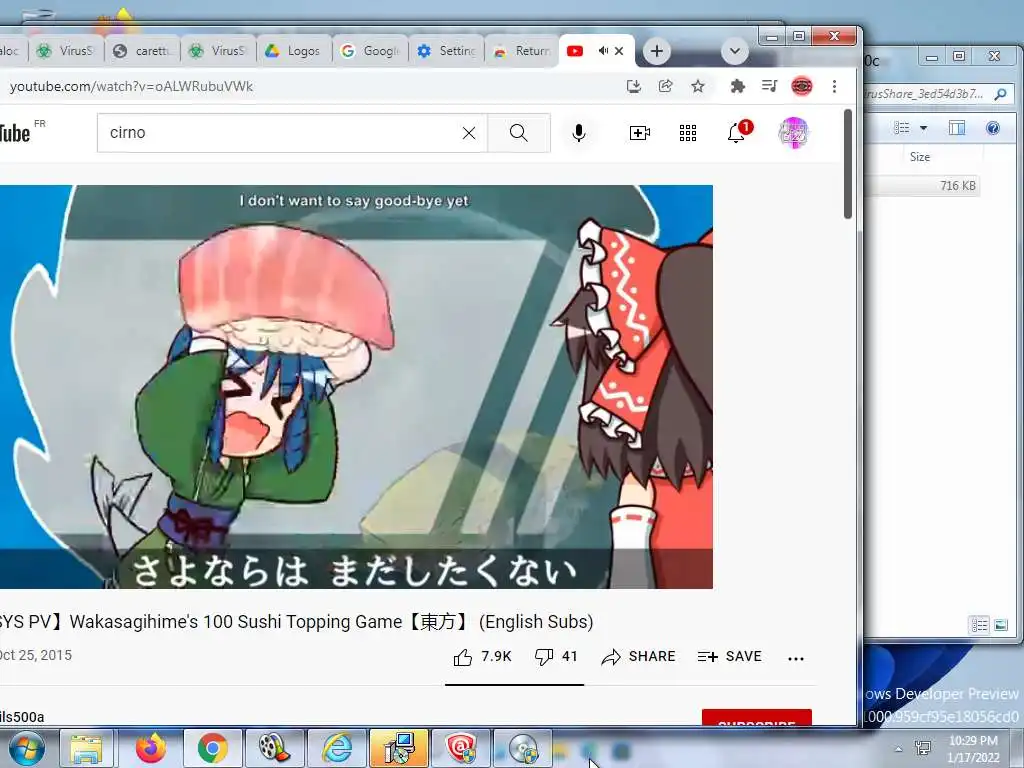Switch to the Logos tab
1024x768 pixels.
(x=294, y=51)
